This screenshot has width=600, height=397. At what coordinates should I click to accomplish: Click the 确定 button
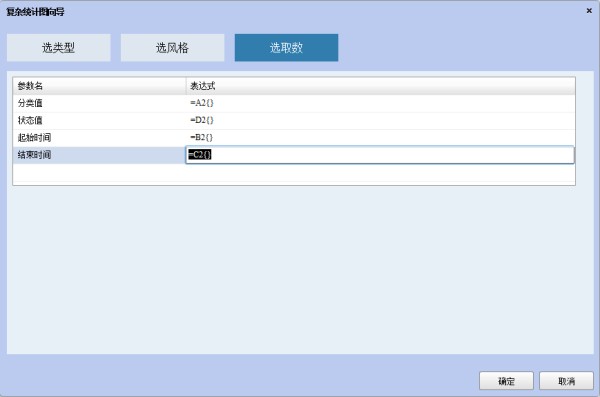[506, 381]
